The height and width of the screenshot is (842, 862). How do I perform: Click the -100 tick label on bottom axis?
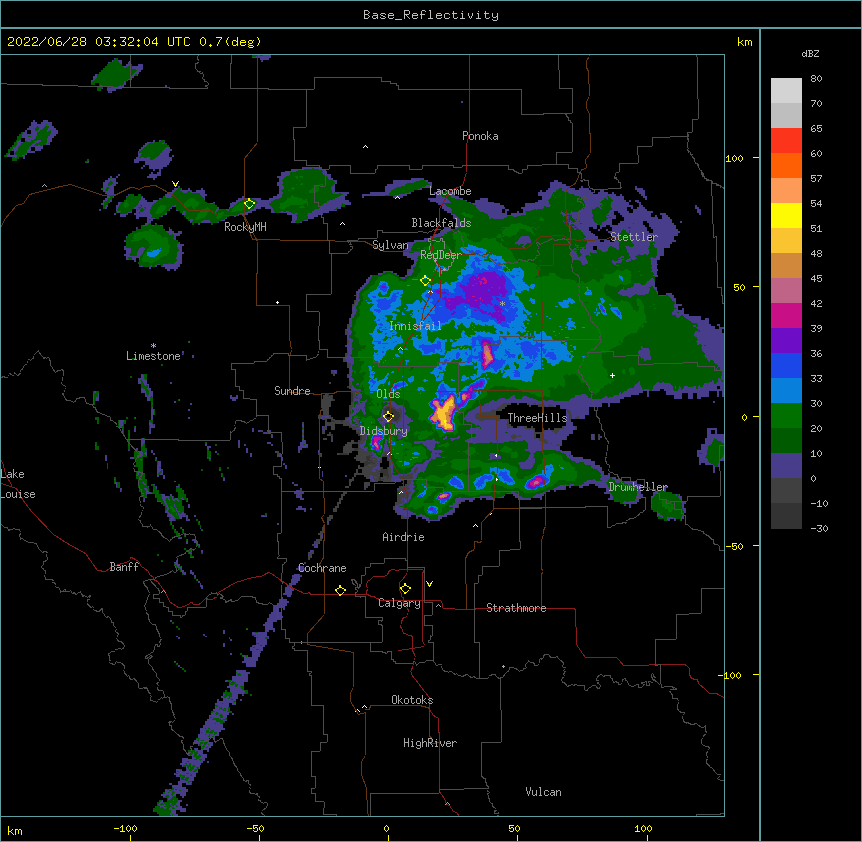pos(125,828)
